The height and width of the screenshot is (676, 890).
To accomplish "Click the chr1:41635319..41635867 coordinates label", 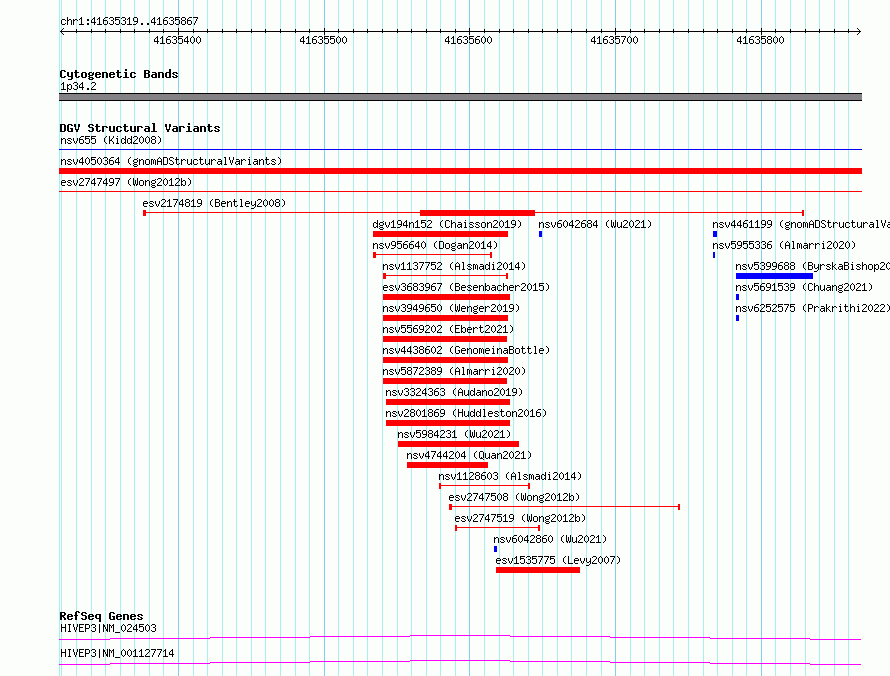I will 129,21.
